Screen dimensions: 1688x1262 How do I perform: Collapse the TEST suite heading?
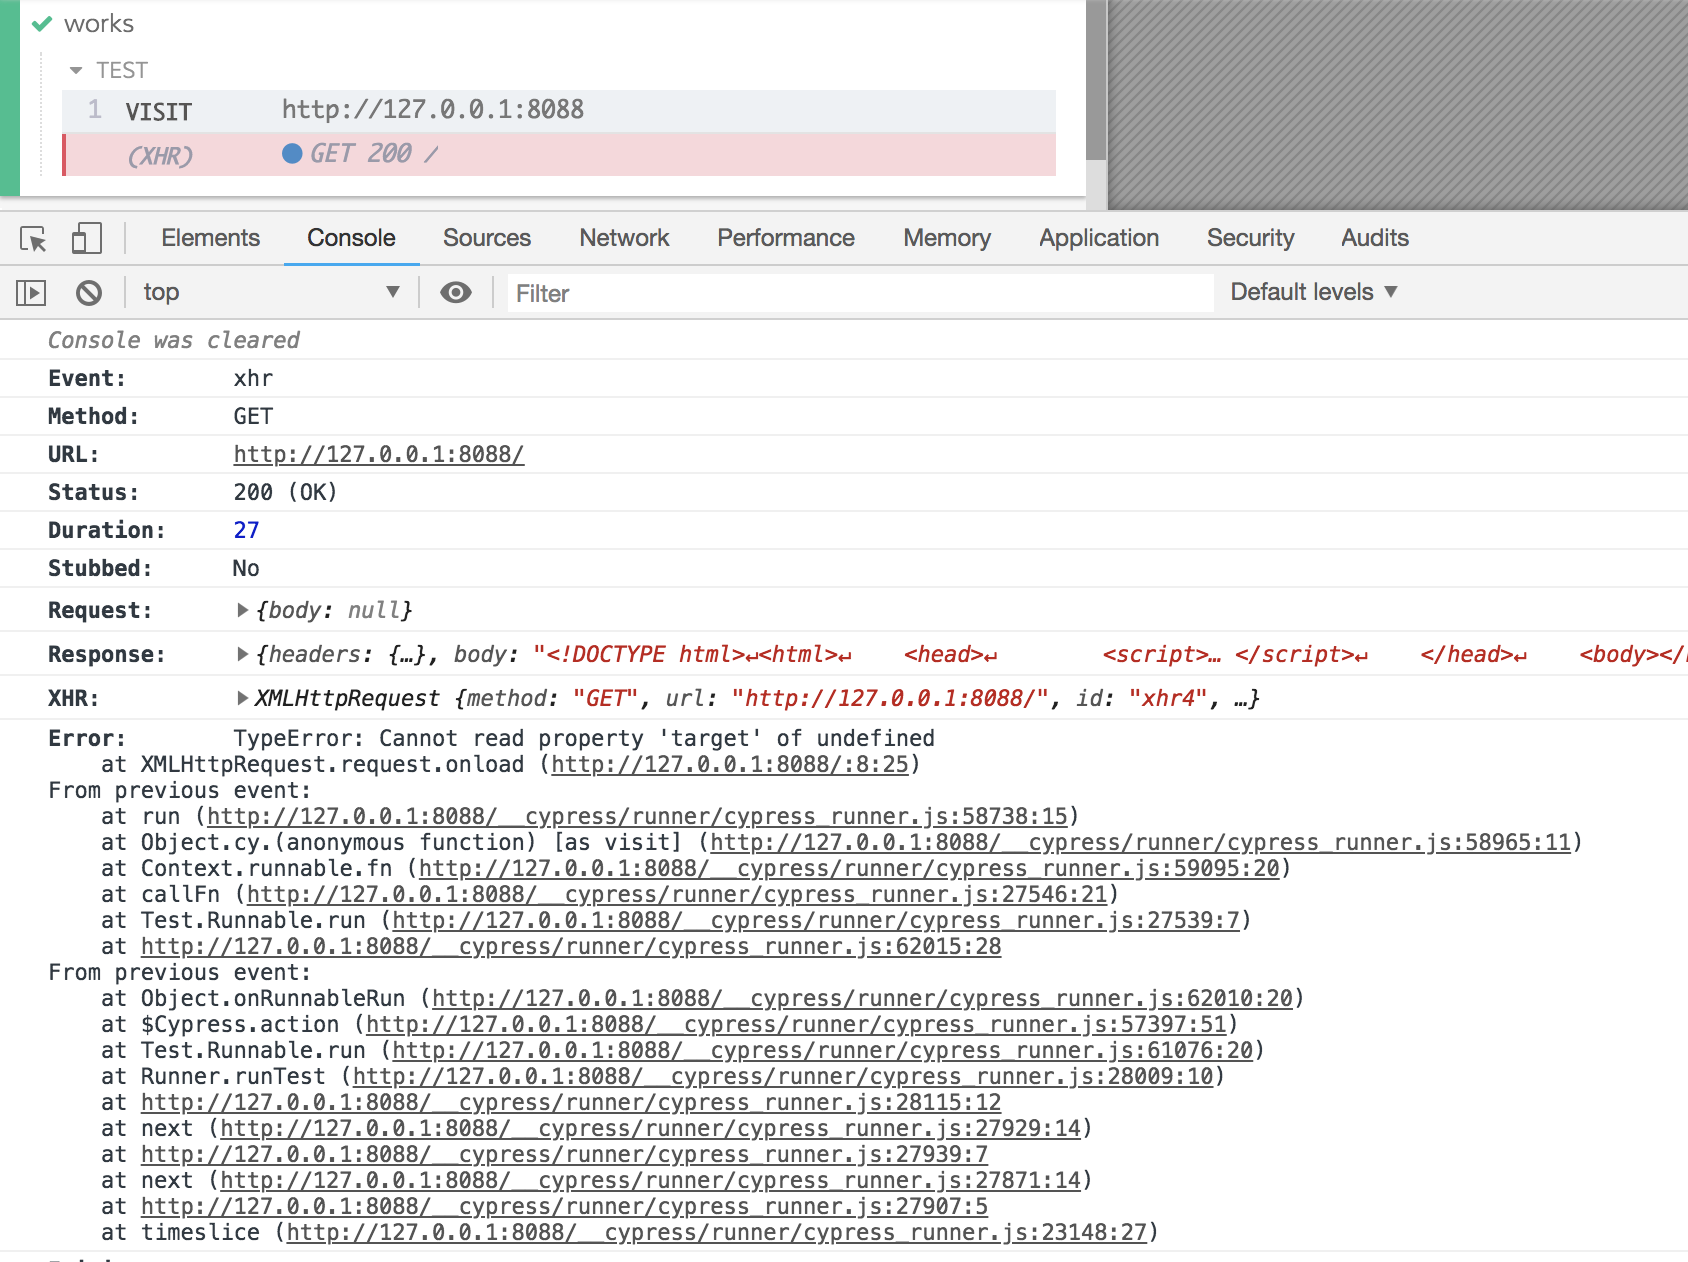[x=77, y=70]
